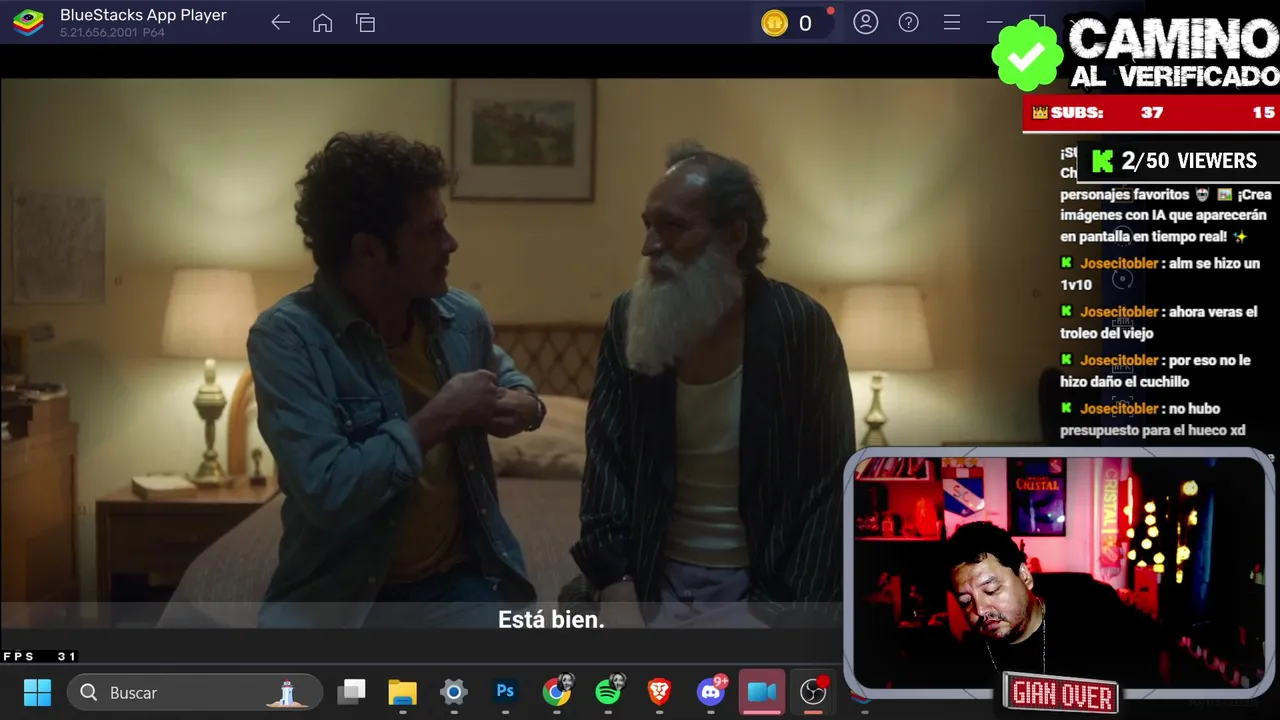Image resolution: width=1280 pixels, height=720 pixels.
Task: Open Task View on the taskbar
Action: click(x=351, y=692)
